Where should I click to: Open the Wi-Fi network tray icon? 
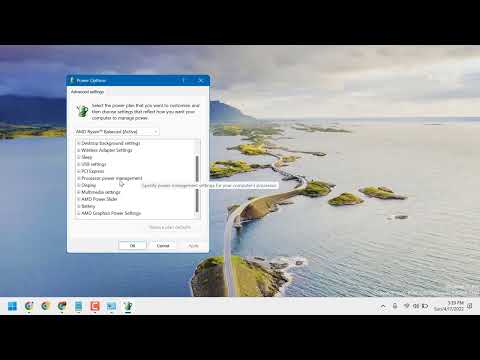coord(406,306)
